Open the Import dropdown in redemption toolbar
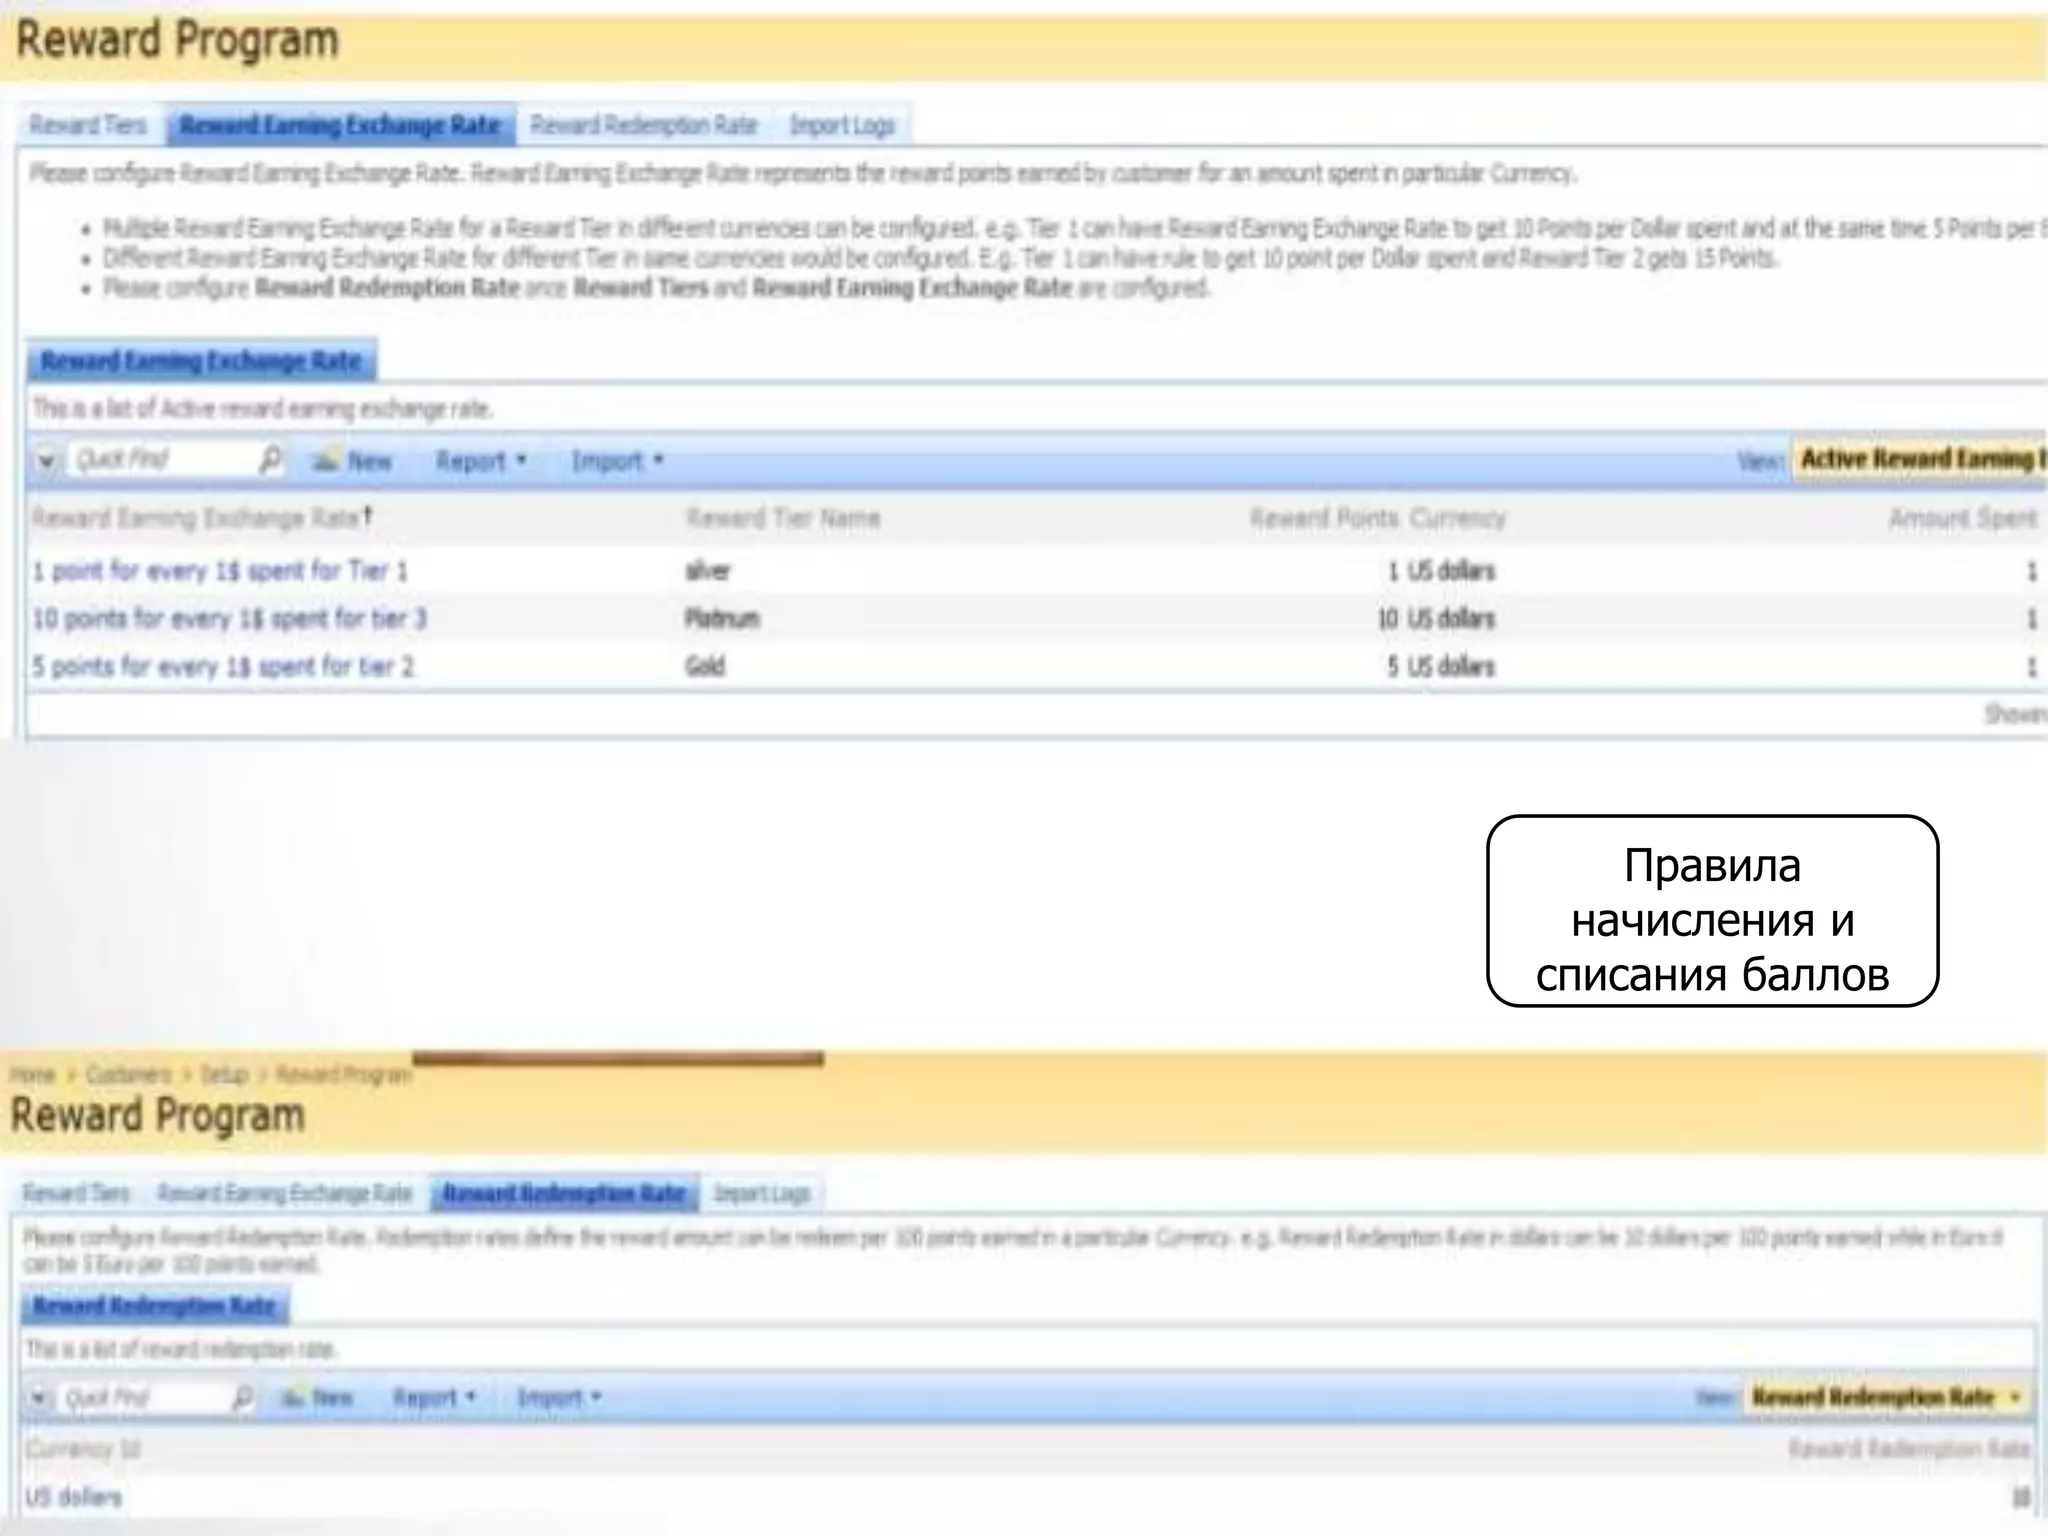Screen dimensions: 2048x1536 (x=559, y=1397)
